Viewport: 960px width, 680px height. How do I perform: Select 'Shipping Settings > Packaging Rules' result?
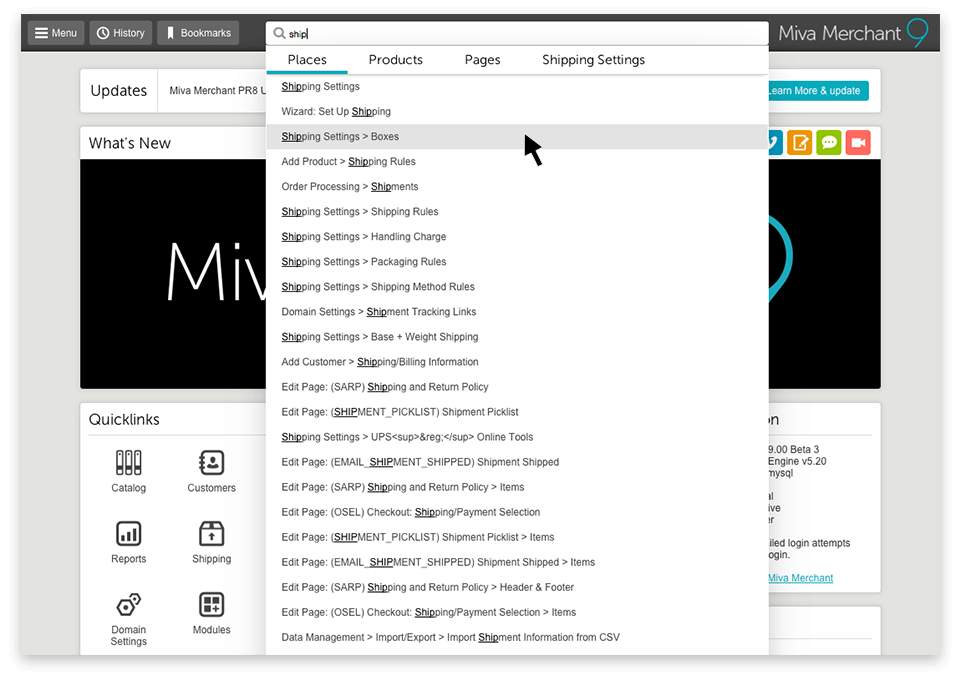[x=517, y=262]
